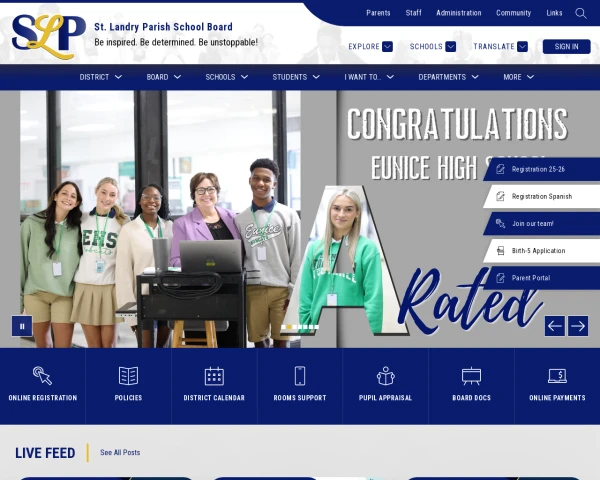Click the Pupil Appraisal reader icon
Viewport: 600px width, 480px height.
(385, 376)
